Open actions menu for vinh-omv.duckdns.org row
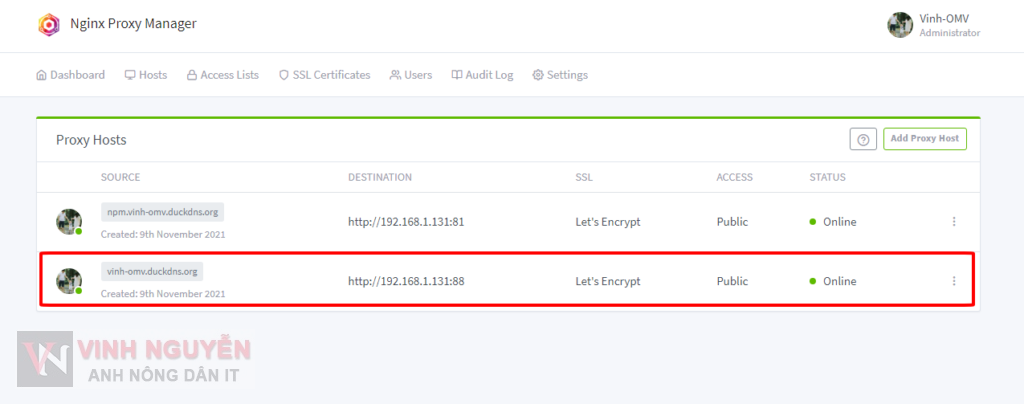The width and height of the screenshot is (1024, 404). tap(953, 281)
